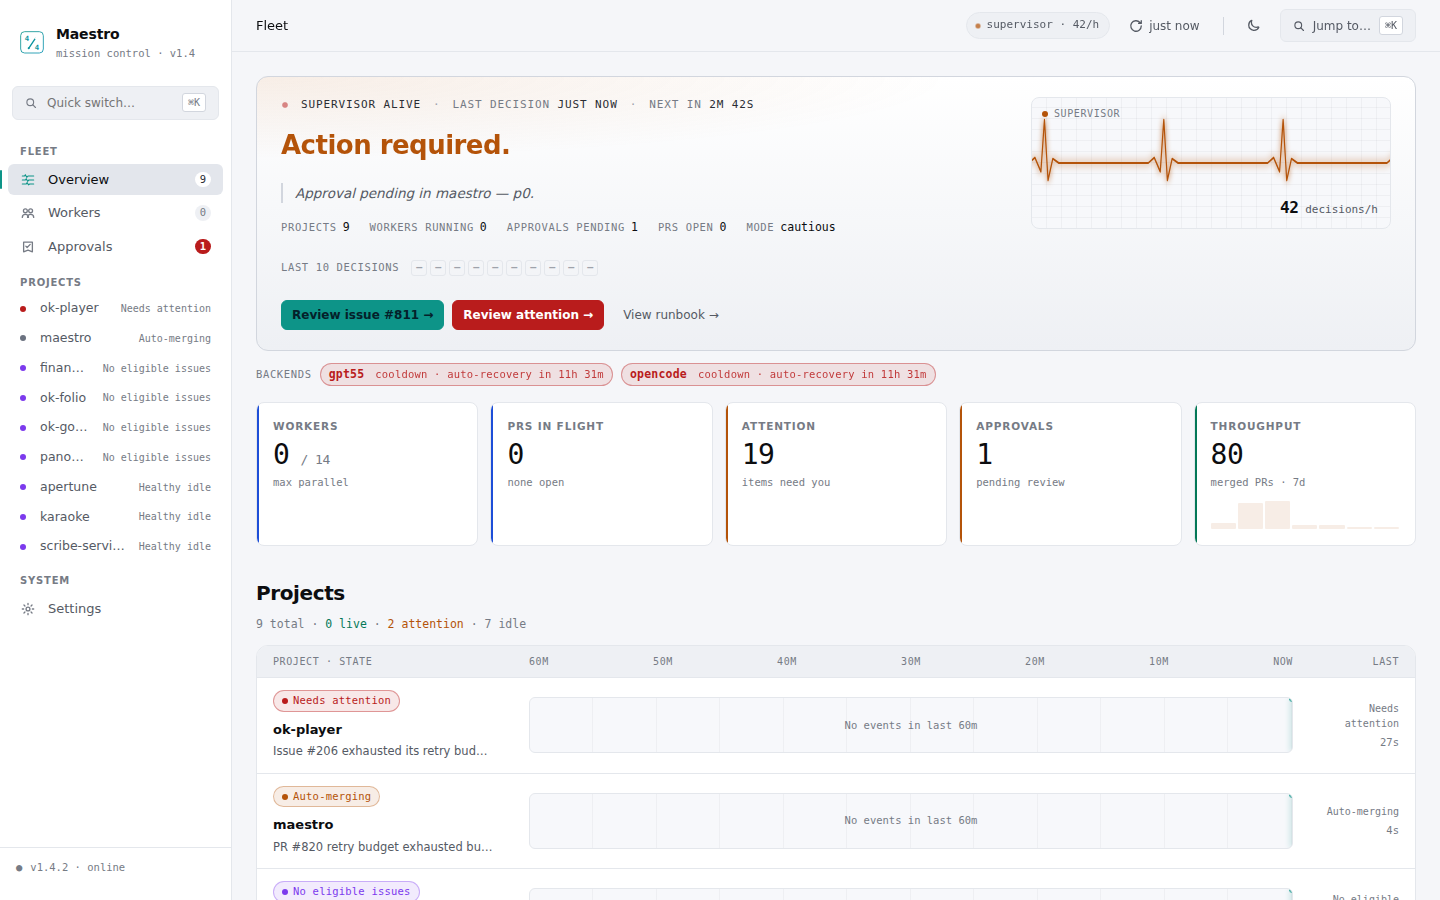Select the ok-go... project in sidebar

tap(115, 427)
